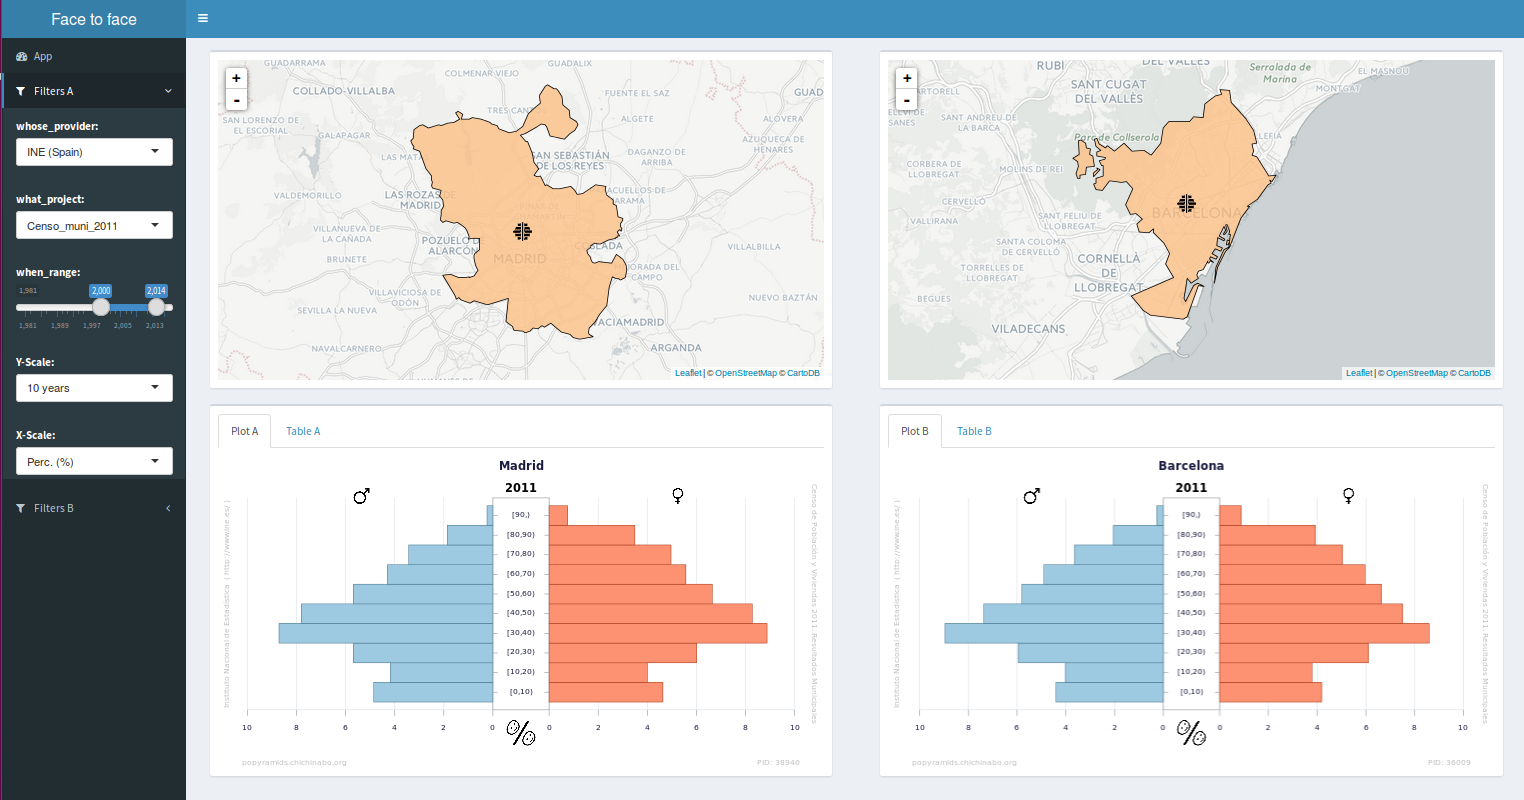Zoom in on the Madrid map
This screenshot has width=1524, height=800.
[236, 78]
